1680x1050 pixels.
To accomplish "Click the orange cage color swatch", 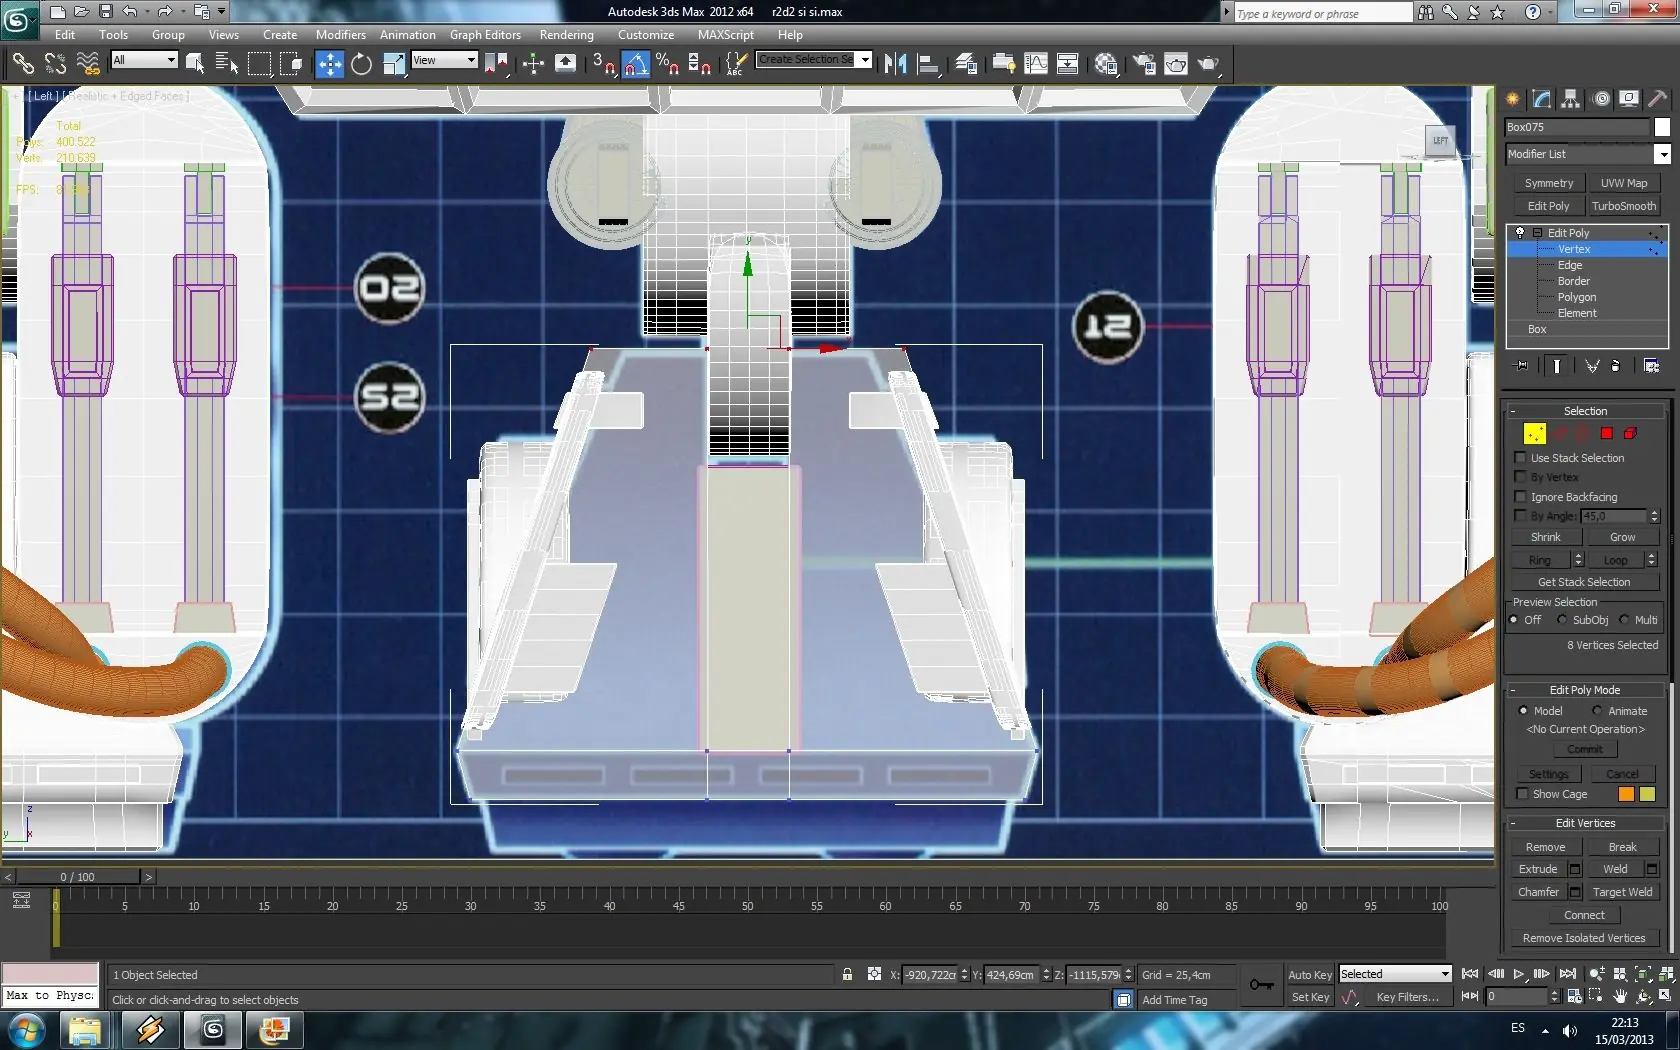I will 1626,794.
